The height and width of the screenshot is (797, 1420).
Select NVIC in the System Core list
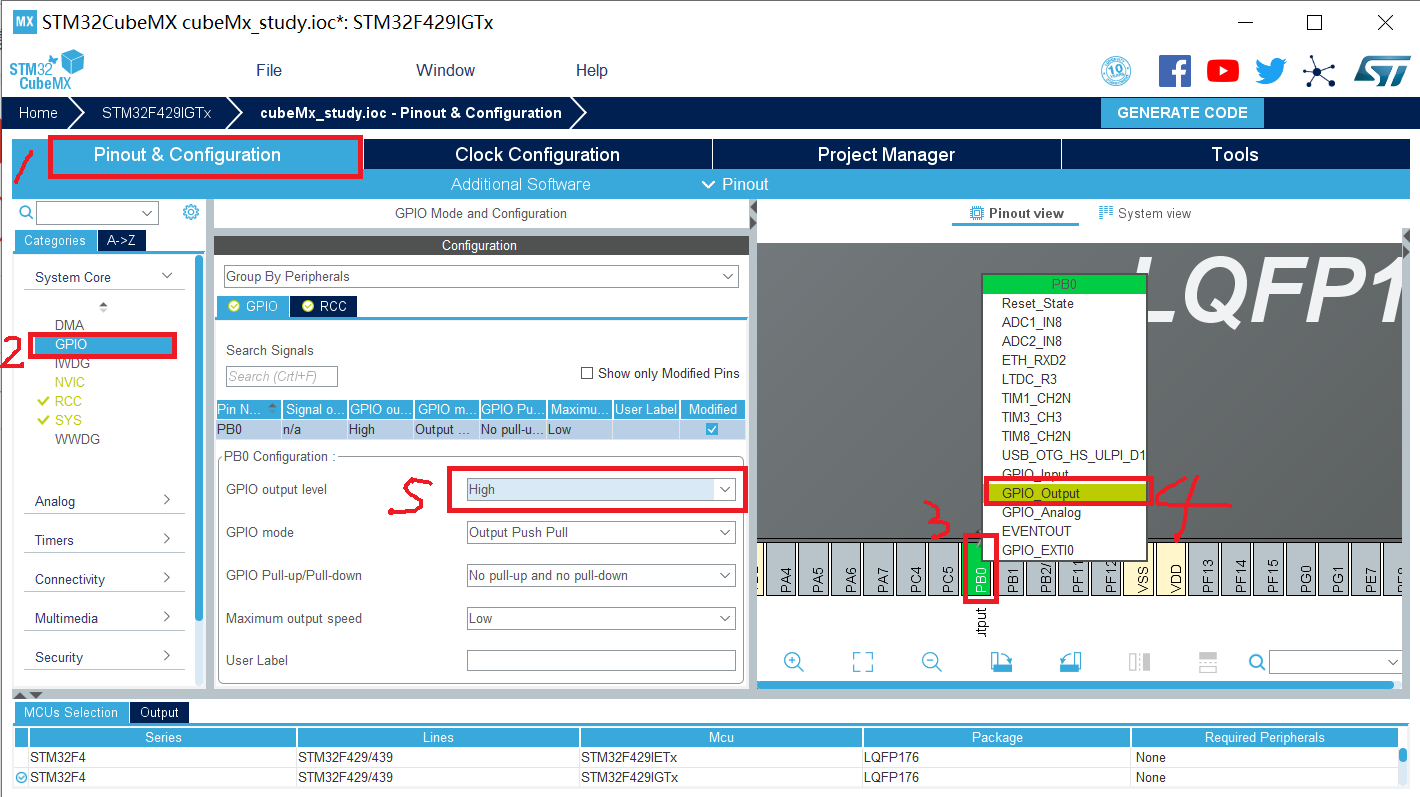70,382
